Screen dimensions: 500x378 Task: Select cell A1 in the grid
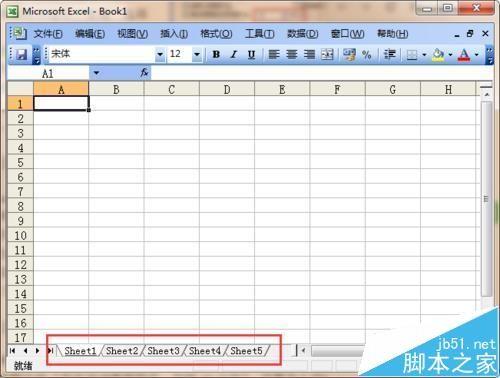tap(61, 103)
